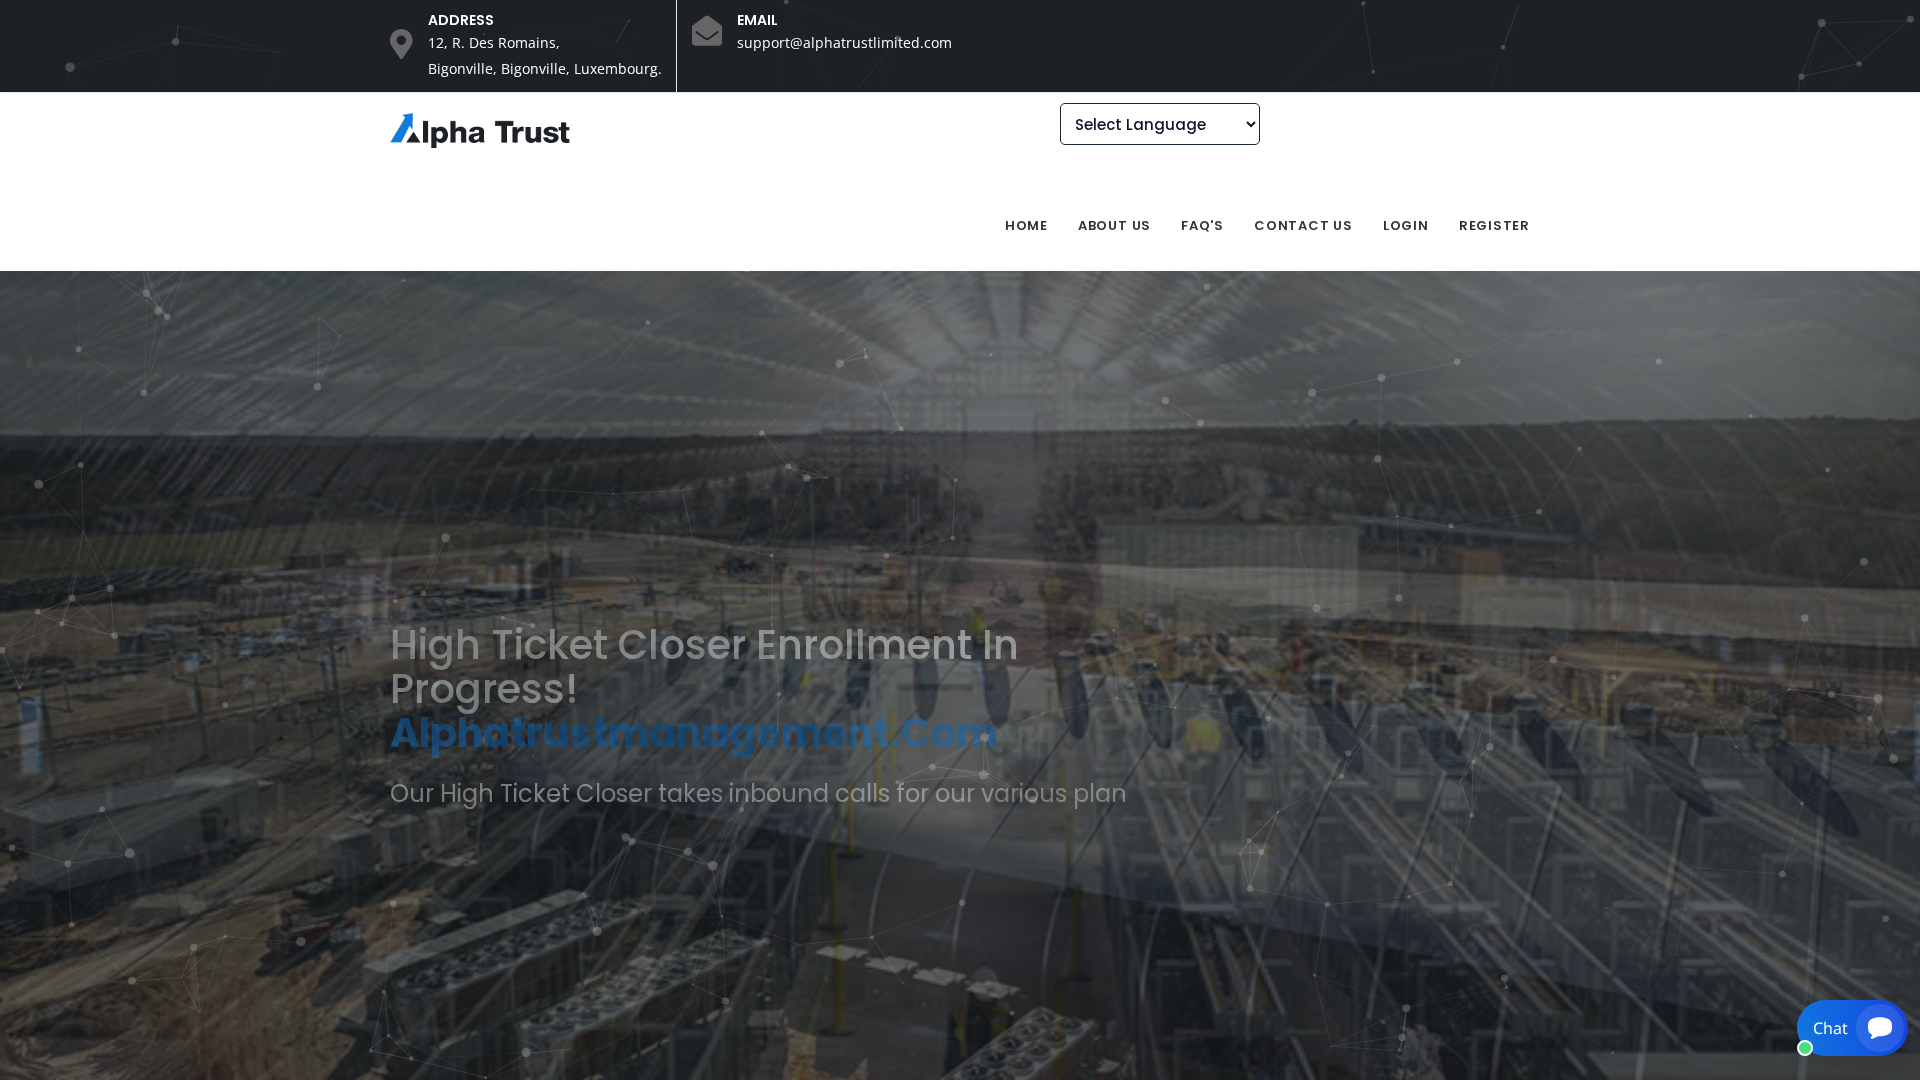1920x1080 pixels.
Task: Click the email envelope icon
Action: click(x=707, y=31)
